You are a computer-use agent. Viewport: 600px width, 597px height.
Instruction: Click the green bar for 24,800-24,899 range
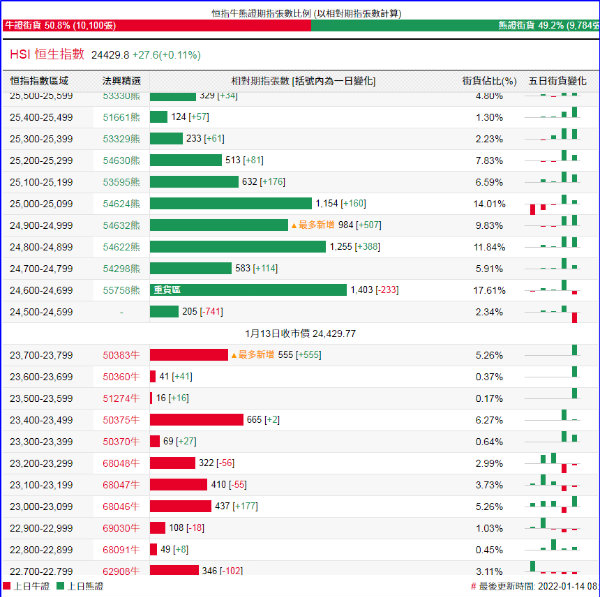click(x=238, y=246)
